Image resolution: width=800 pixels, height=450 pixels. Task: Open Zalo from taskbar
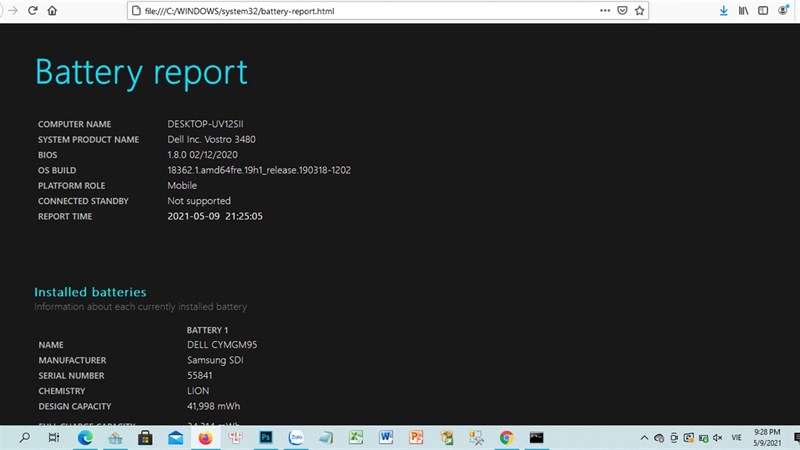(x=296, y=437)
